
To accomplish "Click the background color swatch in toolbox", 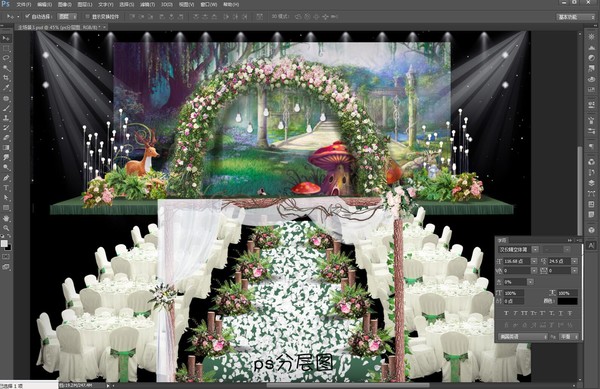I will coord(8,247).
